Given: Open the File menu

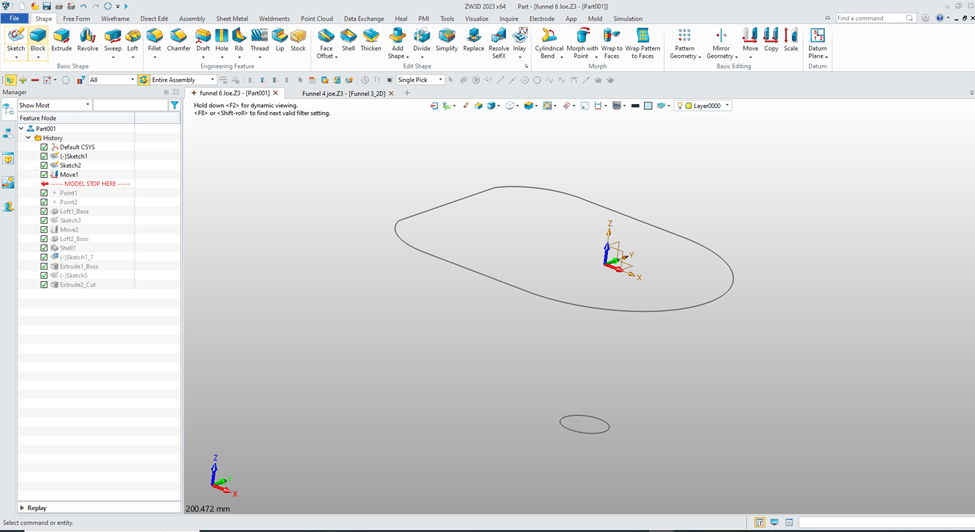Looking at the screenshot, I should [x=15, y=18].
